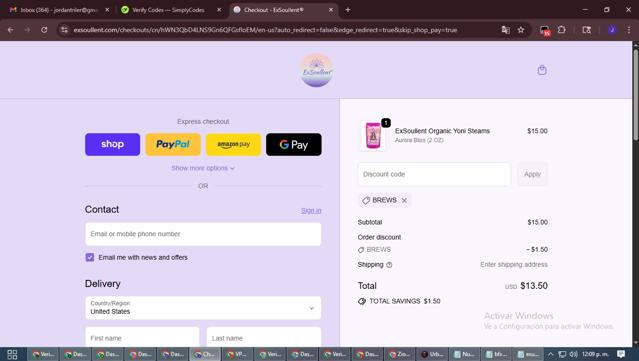Open a new browser tab
This screenshot has width=639, height=361.
[348, 10]
